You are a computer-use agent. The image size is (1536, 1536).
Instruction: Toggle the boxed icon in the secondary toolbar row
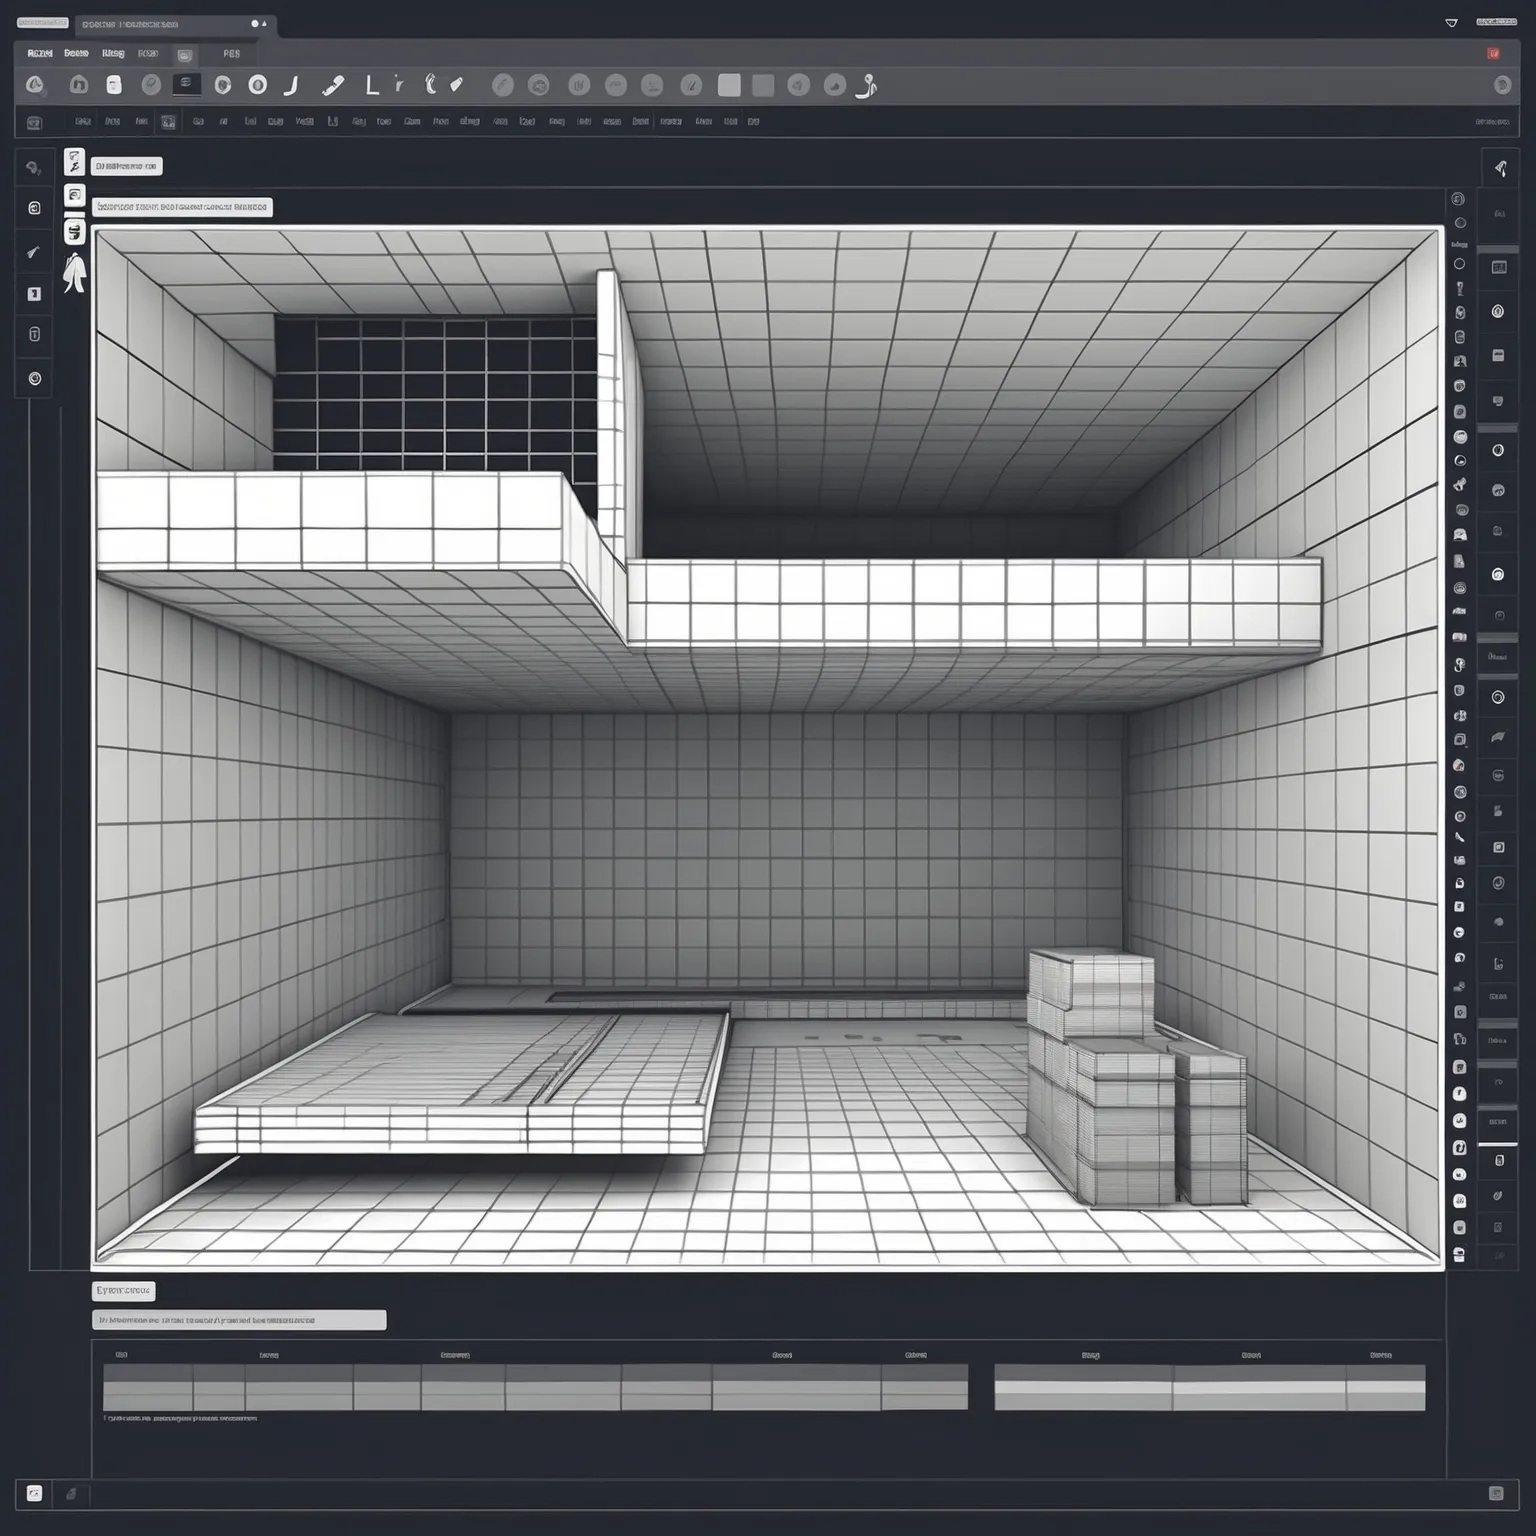[x=168, y=122]
